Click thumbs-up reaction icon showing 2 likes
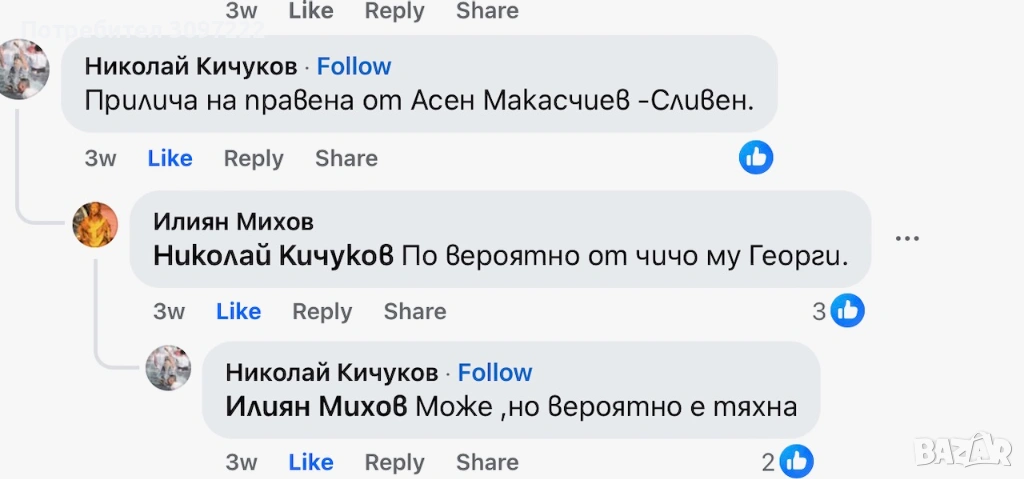 [796, 462]
